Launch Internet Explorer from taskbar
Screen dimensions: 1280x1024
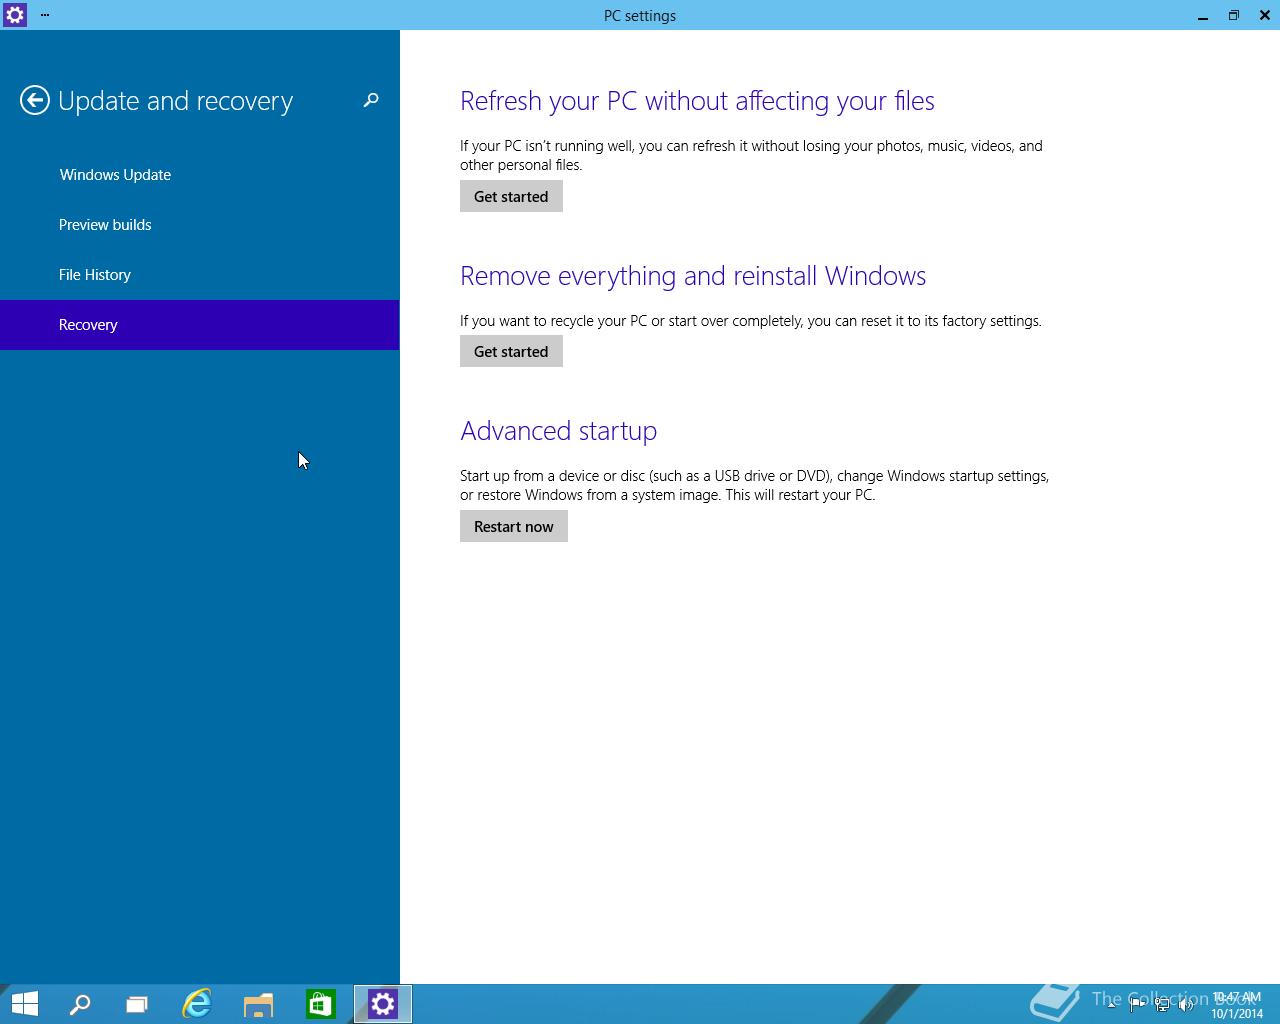[197, 1004]
